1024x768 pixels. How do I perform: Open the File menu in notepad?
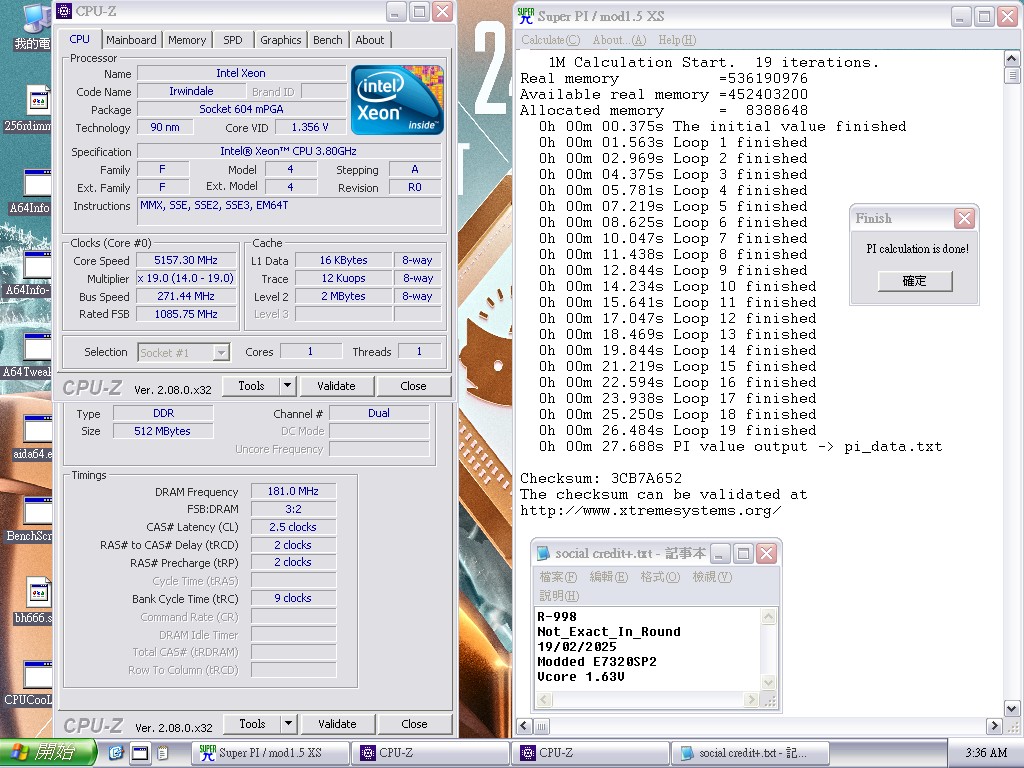click(x=558, y=577)
